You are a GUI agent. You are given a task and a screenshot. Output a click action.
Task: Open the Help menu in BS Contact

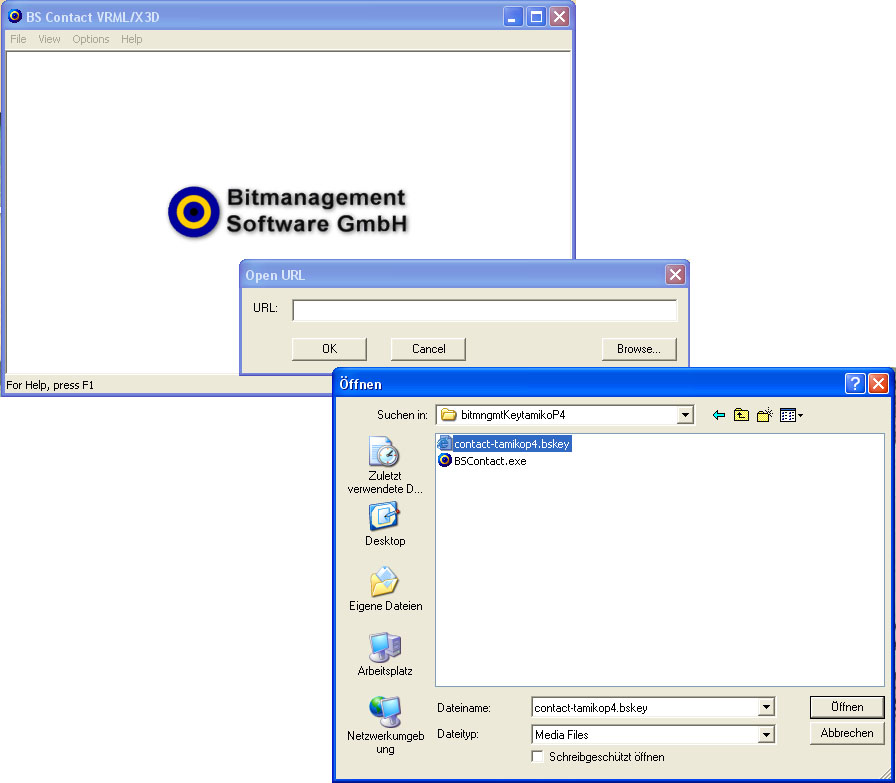tap(131, 39)
